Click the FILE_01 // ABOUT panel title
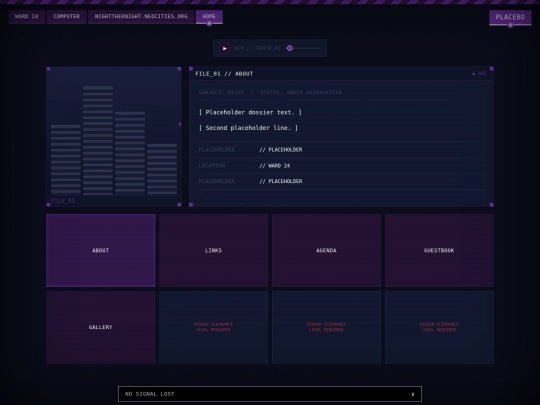 coord(224,74)
